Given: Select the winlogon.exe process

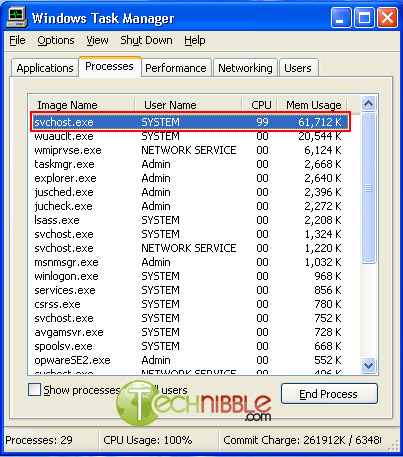Looking at the screenshot, I should [x=190, y=276].
